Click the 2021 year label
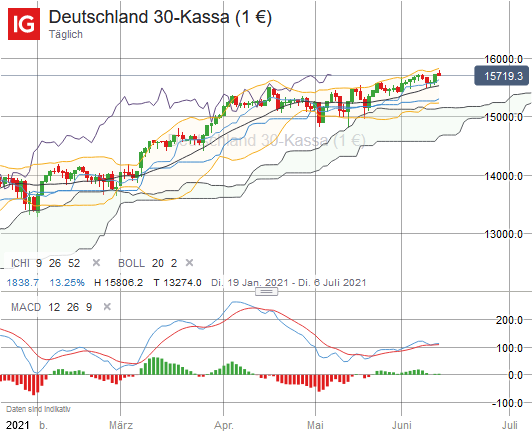532x434 pixels. pyautogui.click(x=18, y=425)
